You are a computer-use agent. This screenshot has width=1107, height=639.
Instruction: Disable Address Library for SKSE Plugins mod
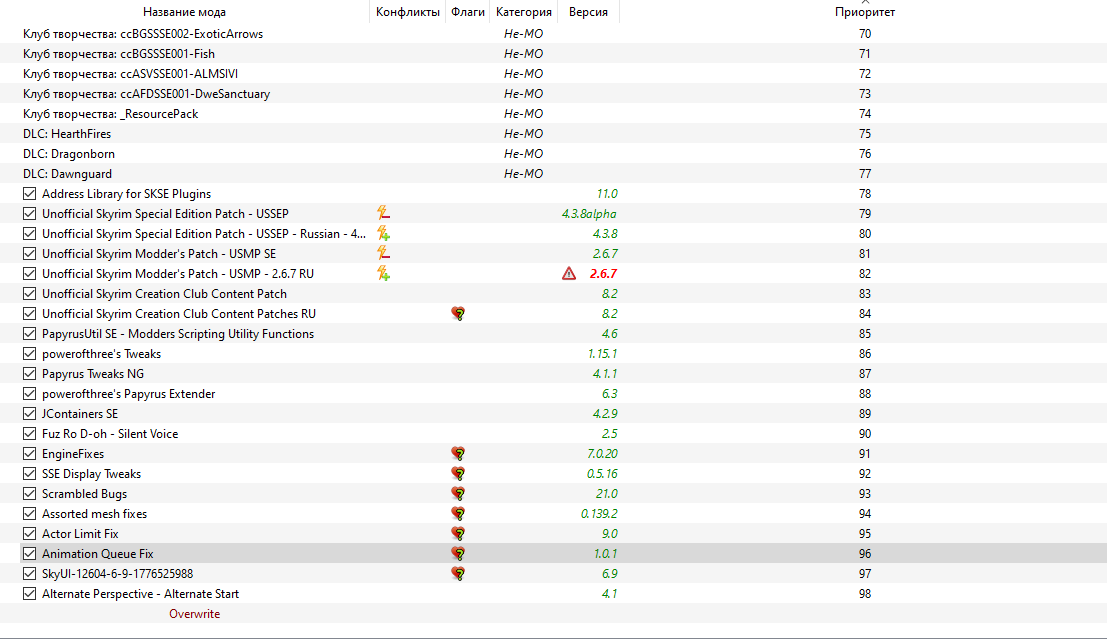click(29, 193)
